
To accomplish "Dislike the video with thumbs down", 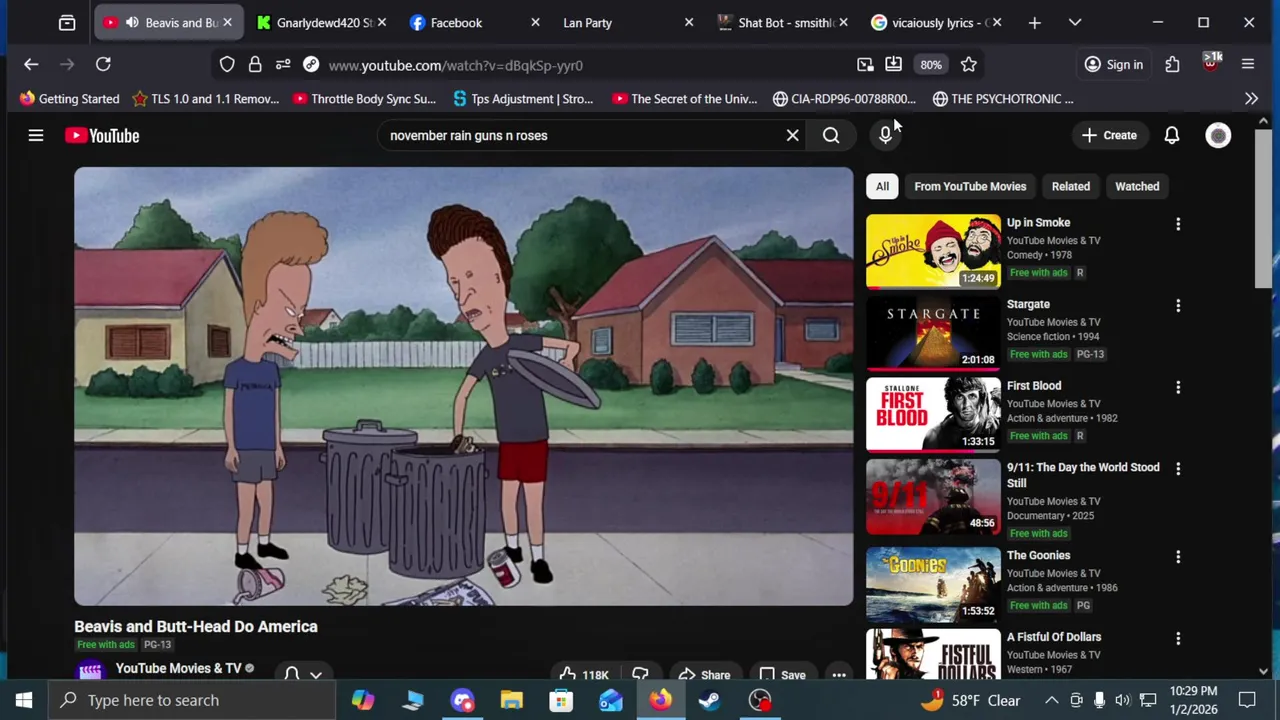I will tap(640, 674).
